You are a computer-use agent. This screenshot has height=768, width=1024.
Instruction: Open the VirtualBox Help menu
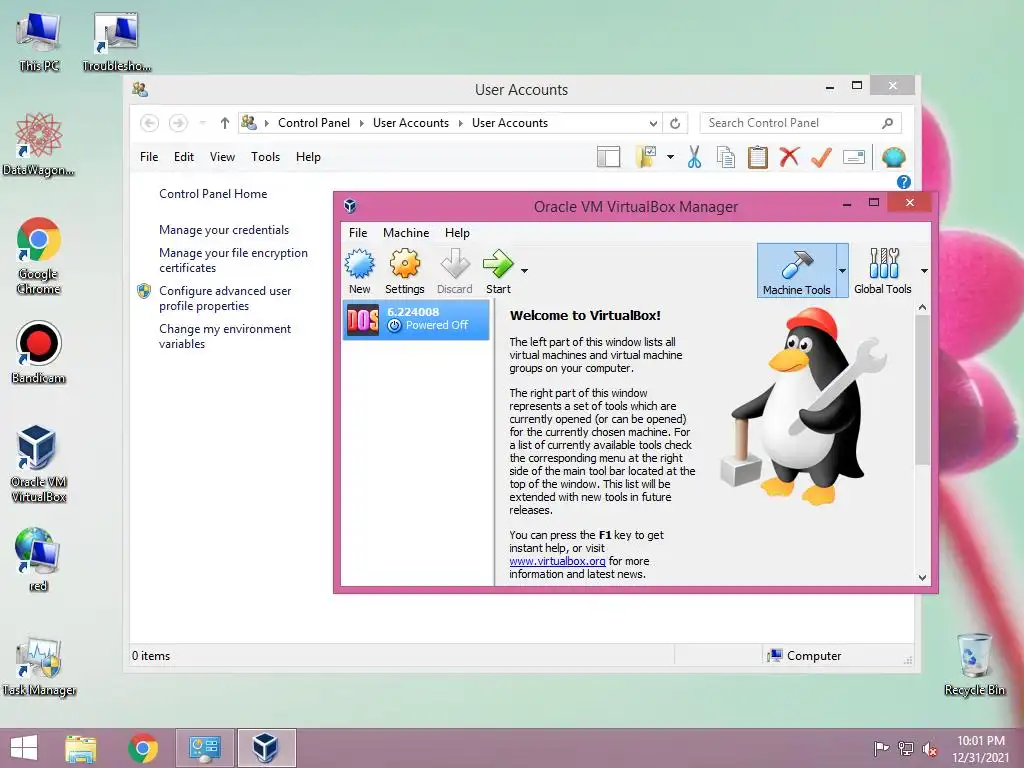point(457,232)
